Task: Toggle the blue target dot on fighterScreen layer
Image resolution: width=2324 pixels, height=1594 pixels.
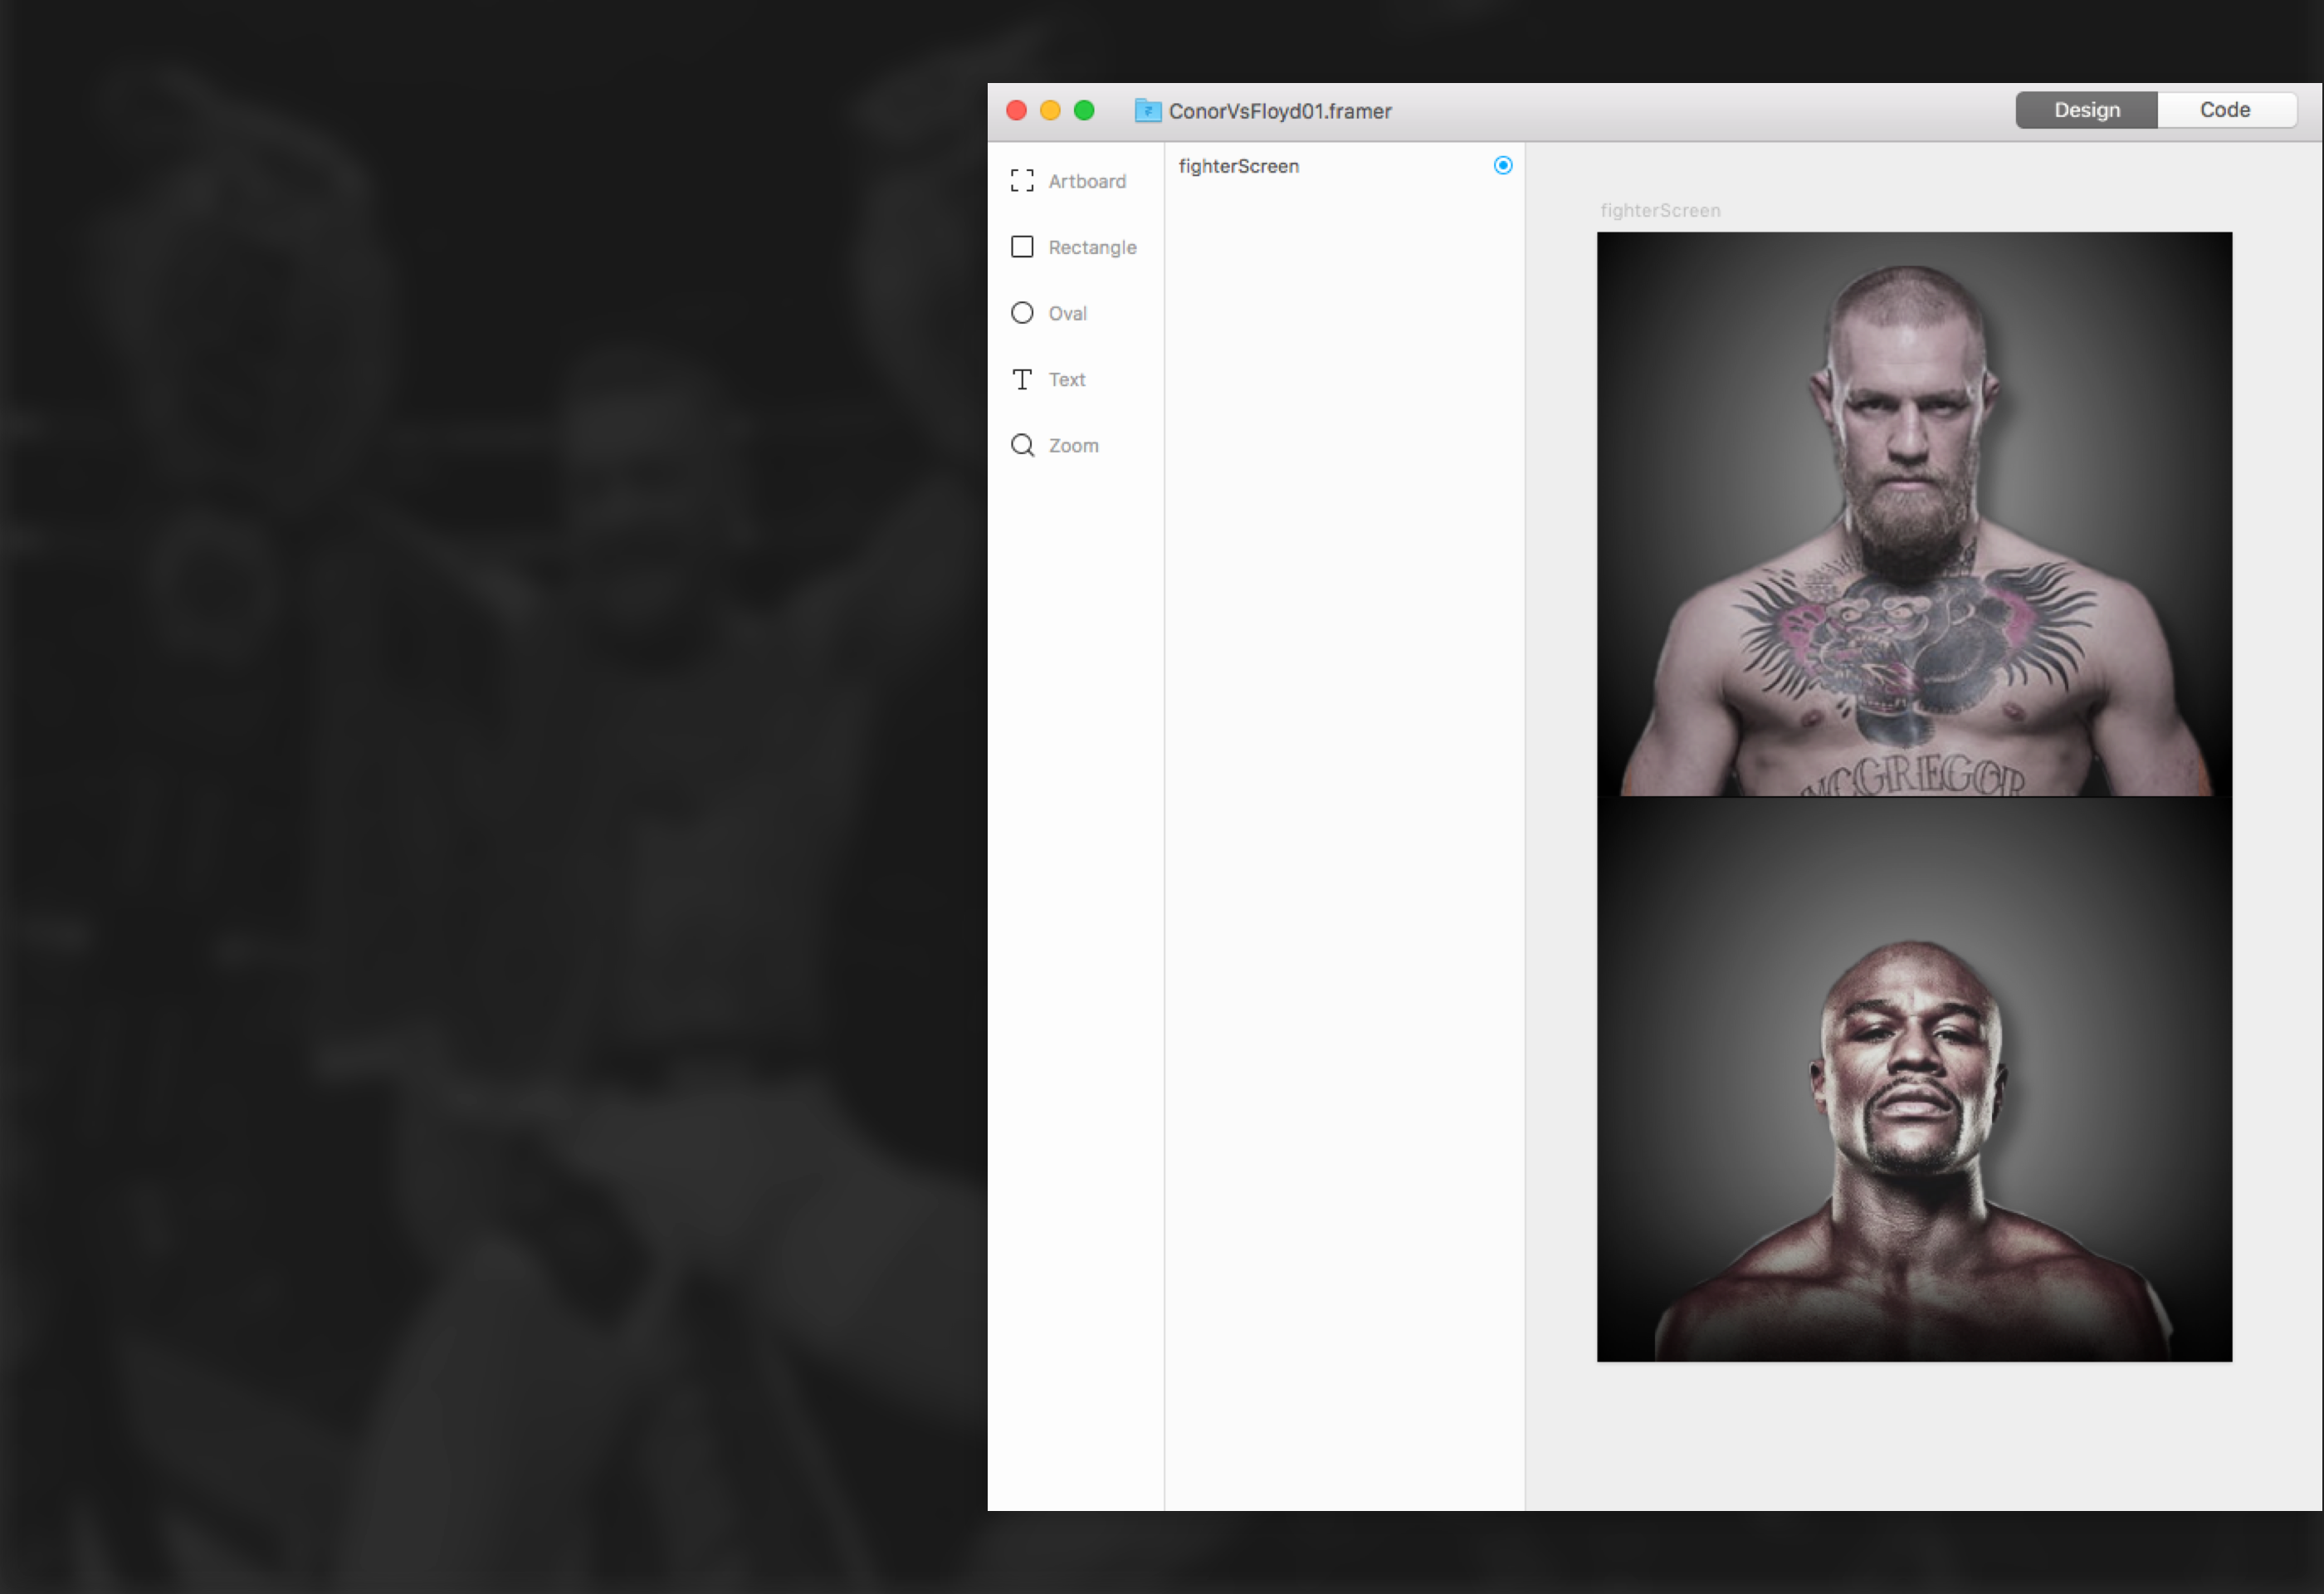Action: (x=1502, y=166)
